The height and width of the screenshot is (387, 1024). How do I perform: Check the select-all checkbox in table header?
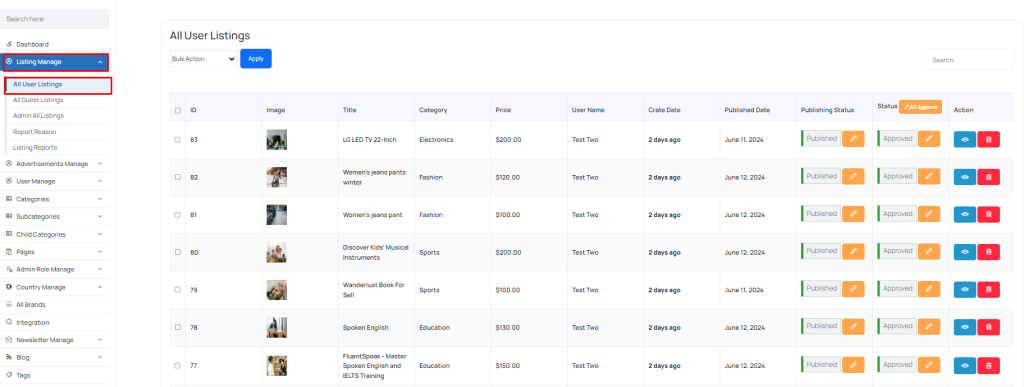[x=178, y=110]
